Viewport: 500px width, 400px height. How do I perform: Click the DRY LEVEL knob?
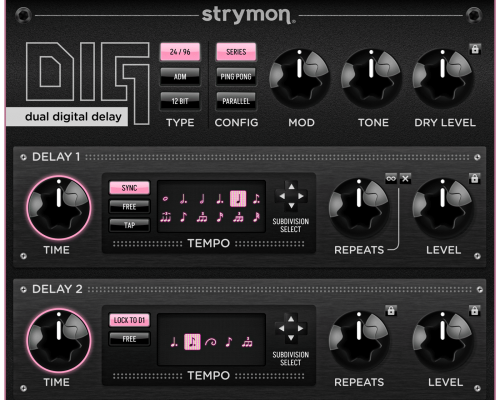[x=443, y=79]
